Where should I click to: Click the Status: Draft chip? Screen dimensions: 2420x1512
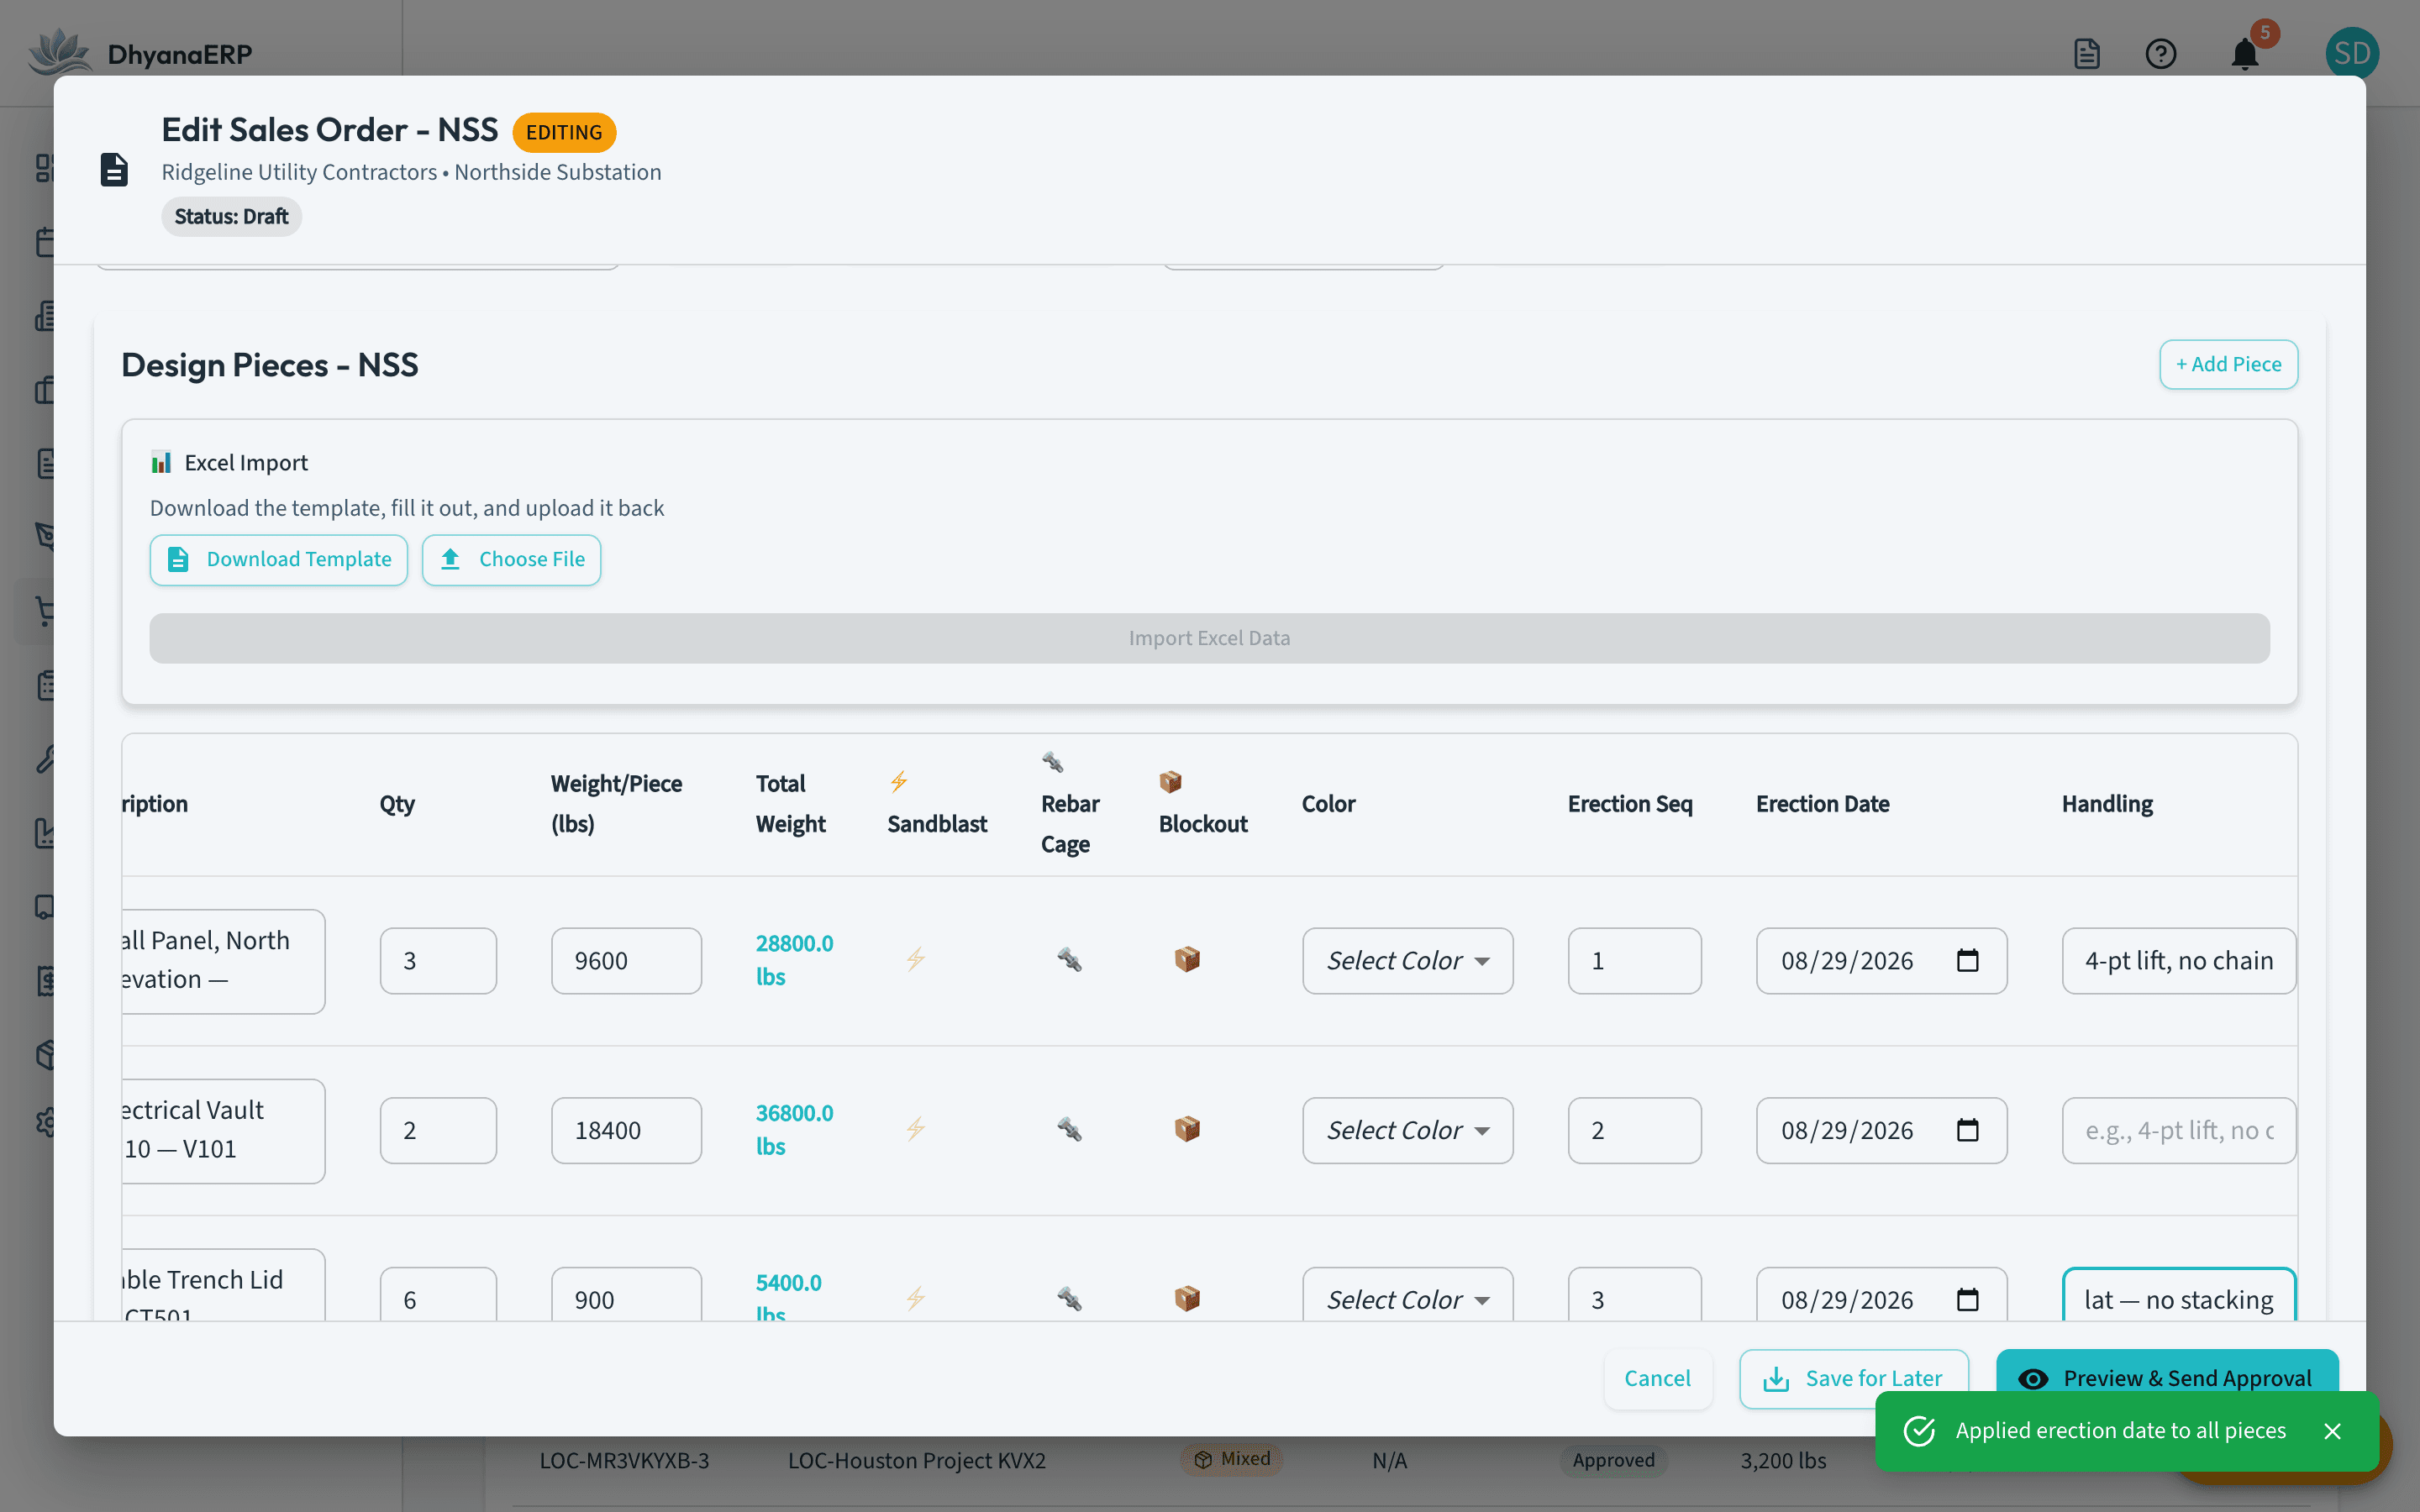point(231,217)
